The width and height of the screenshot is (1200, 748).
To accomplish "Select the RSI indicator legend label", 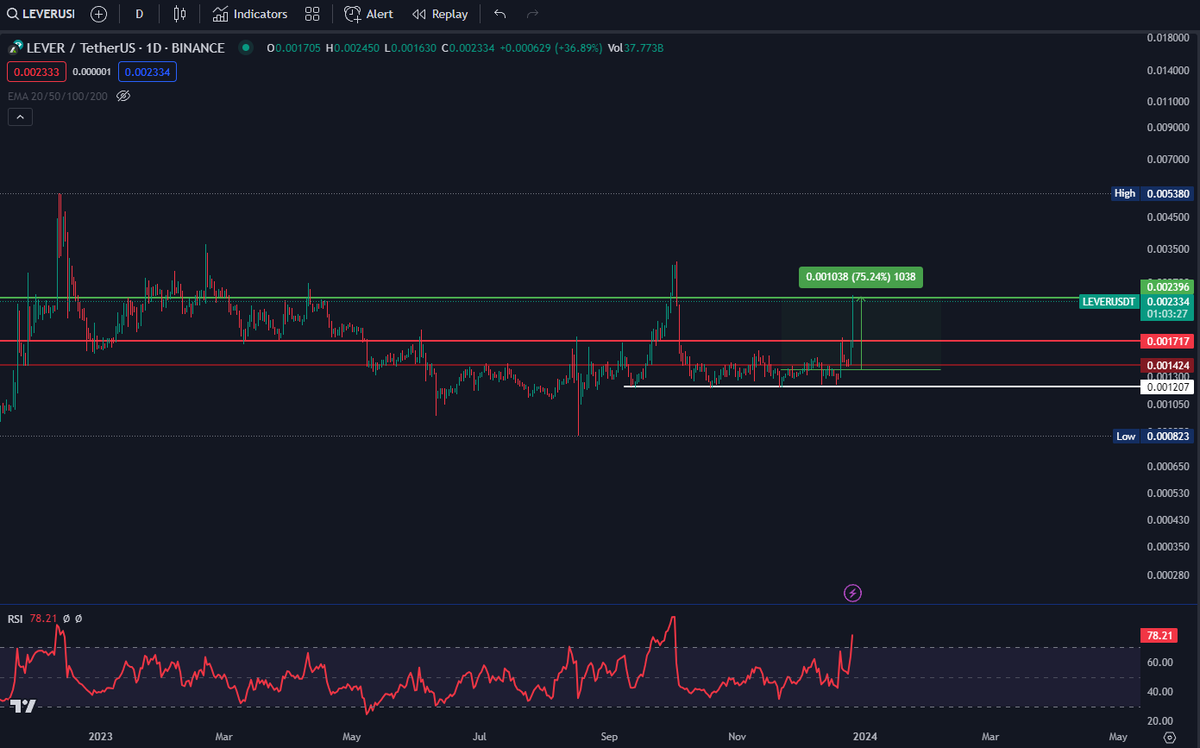I will [x=15, y=619].
